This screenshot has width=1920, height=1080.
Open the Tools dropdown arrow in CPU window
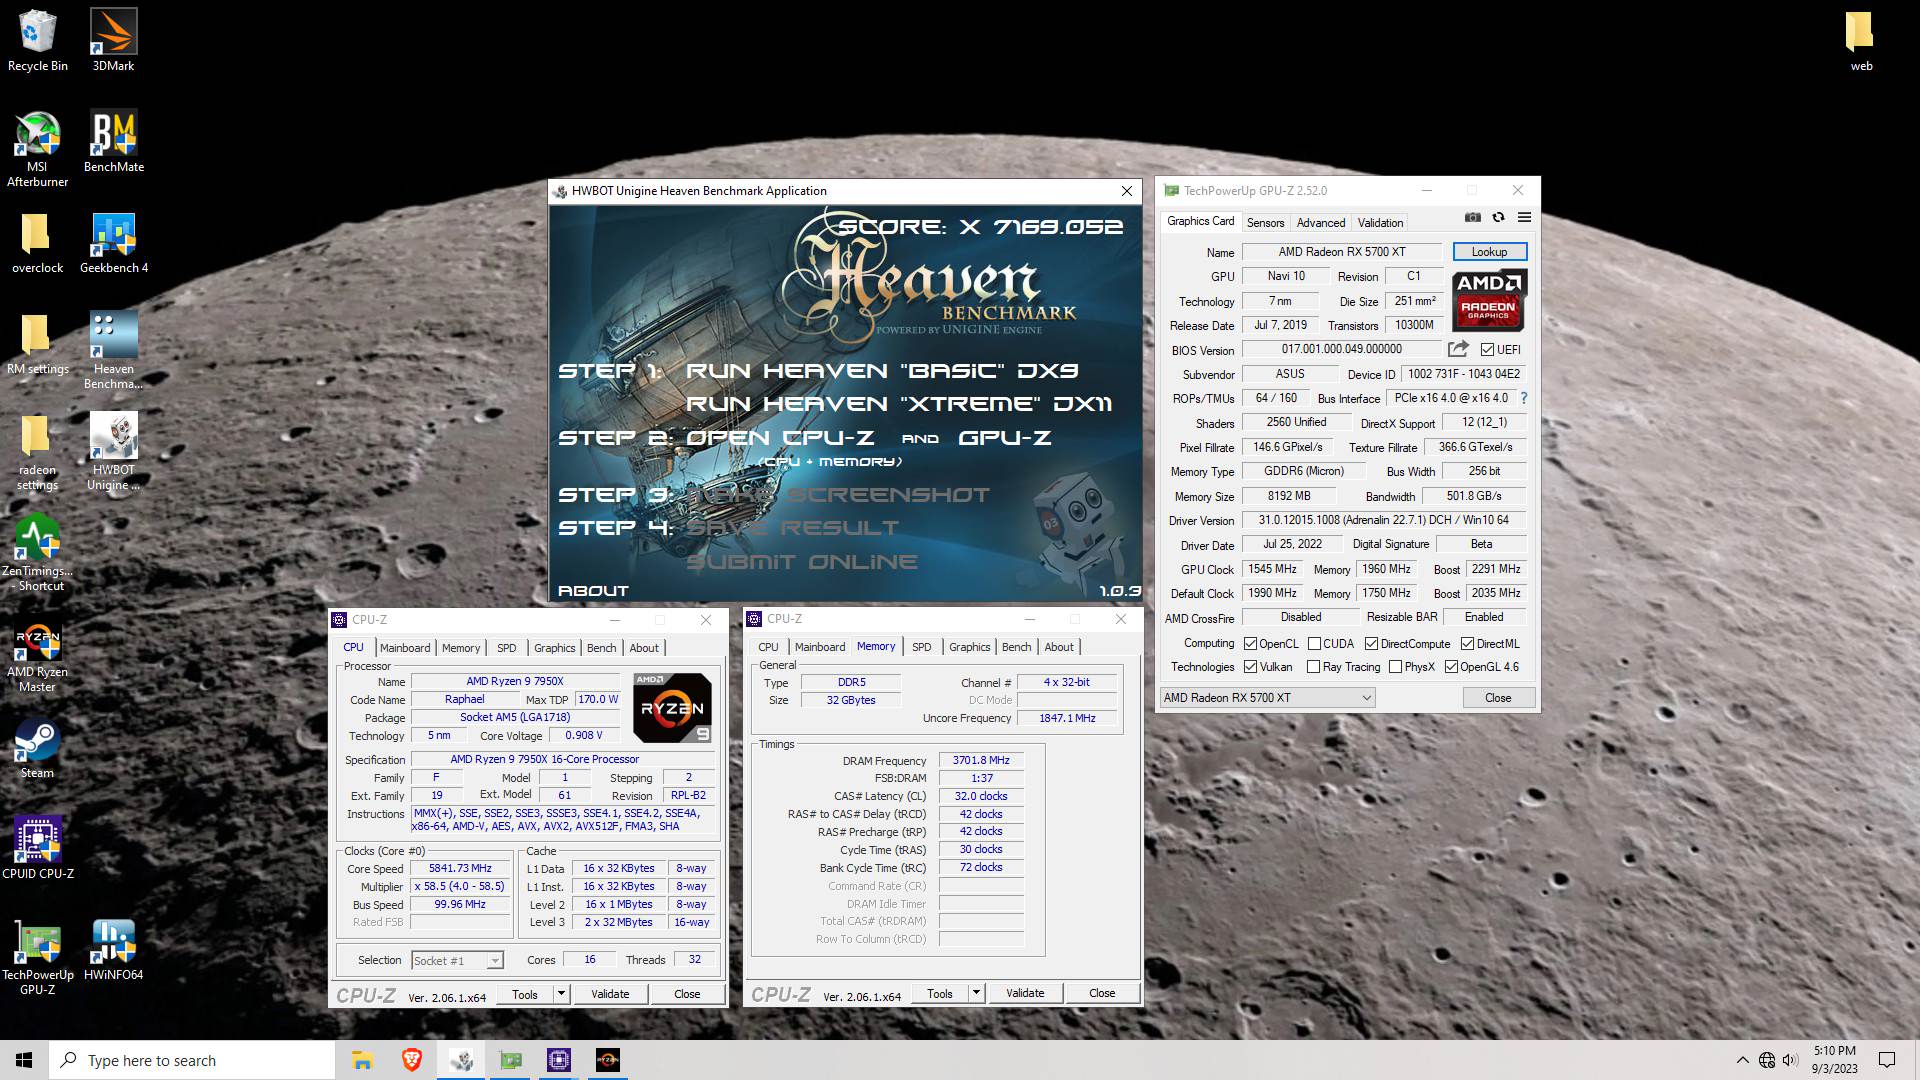click(561, 994)
